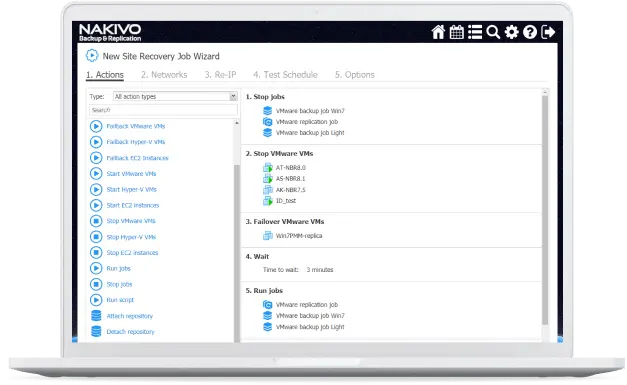Open settings gear icon
The width and height of the screenshot is (627, 385).
[511, 32]
